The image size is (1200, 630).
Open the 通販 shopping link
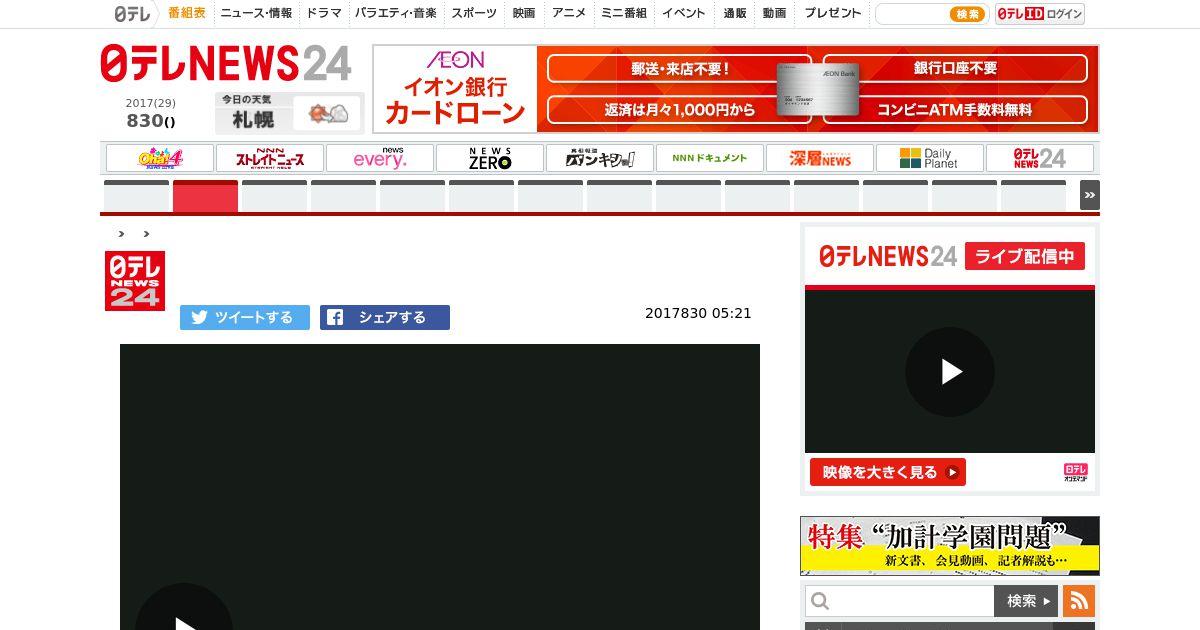click(735, 13)
